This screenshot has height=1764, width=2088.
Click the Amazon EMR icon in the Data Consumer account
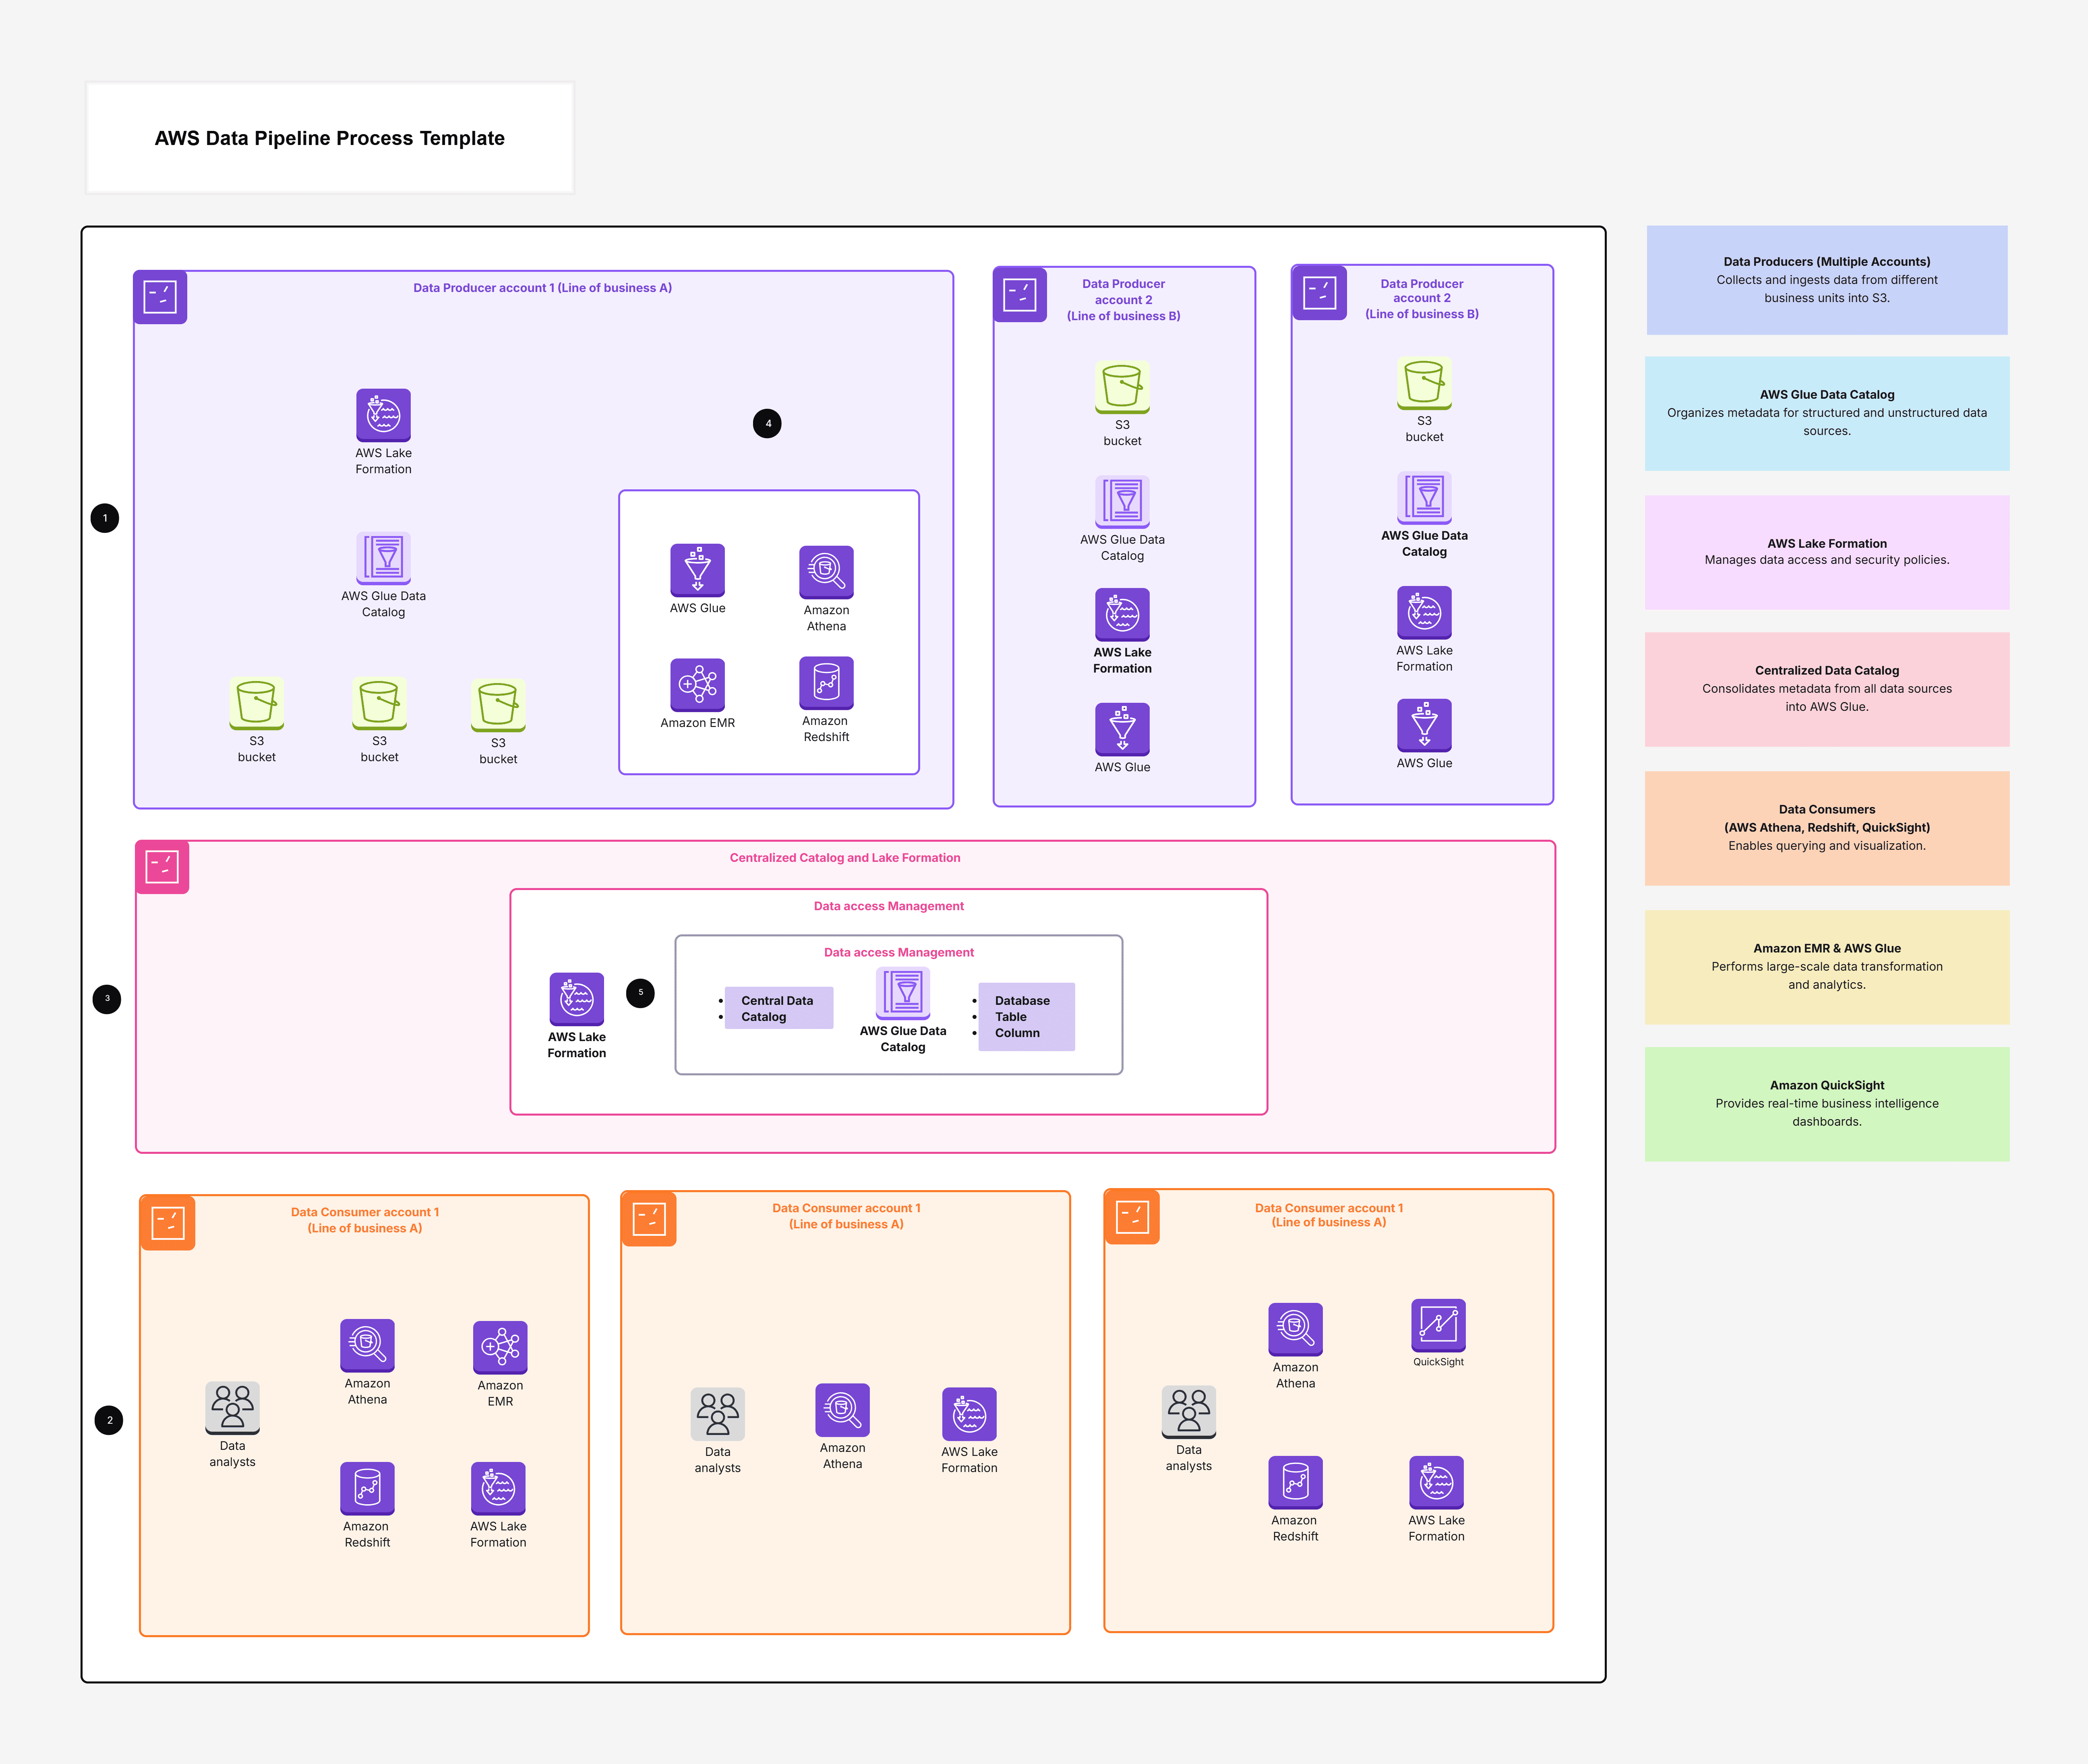(500, 1348)
